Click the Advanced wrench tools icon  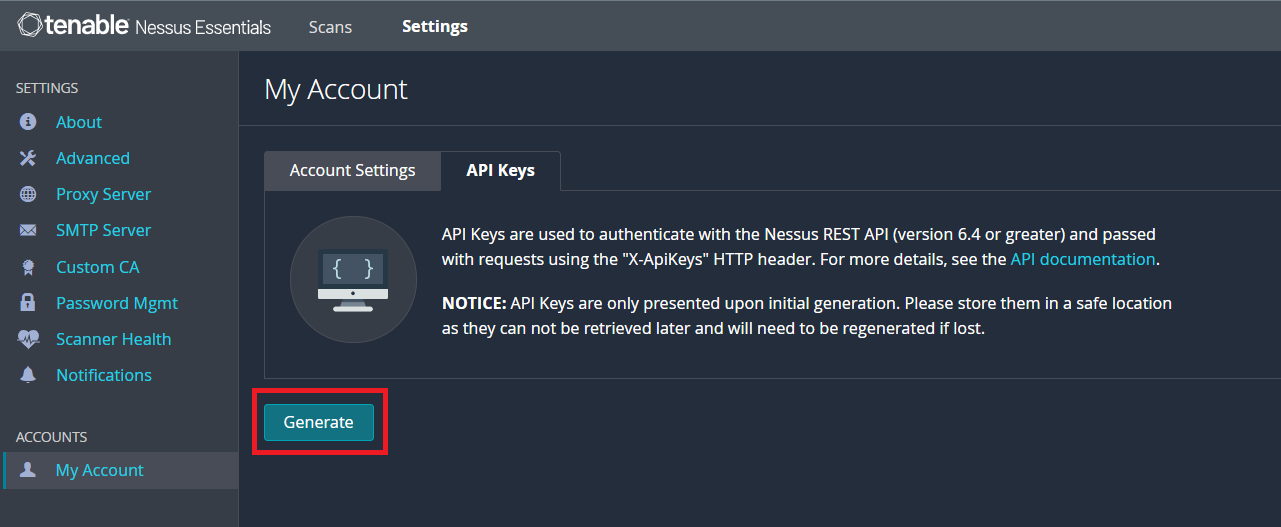pyautogui.click(x=28, y=158)
